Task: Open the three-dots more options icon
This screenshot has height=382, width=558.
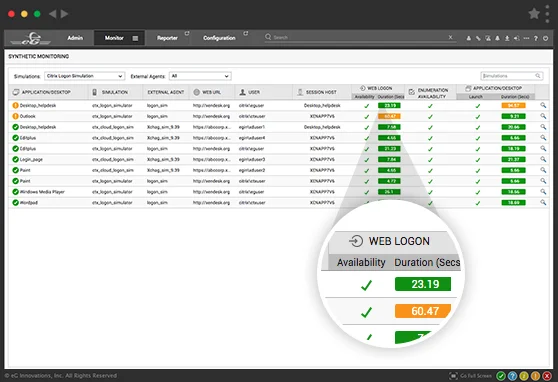Action: (x=526, y=38)
